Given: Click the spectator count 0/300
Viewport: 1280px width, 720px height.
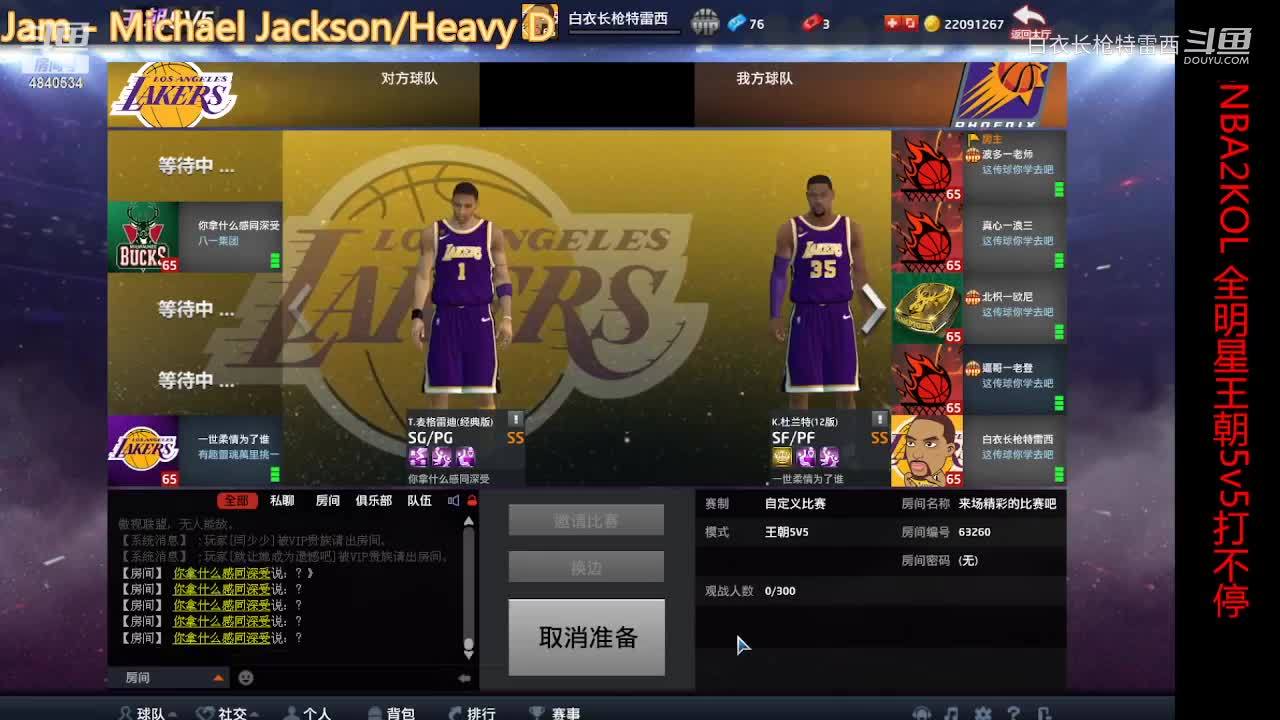Looking at the screenshot, I should click(x=780, y=591).
